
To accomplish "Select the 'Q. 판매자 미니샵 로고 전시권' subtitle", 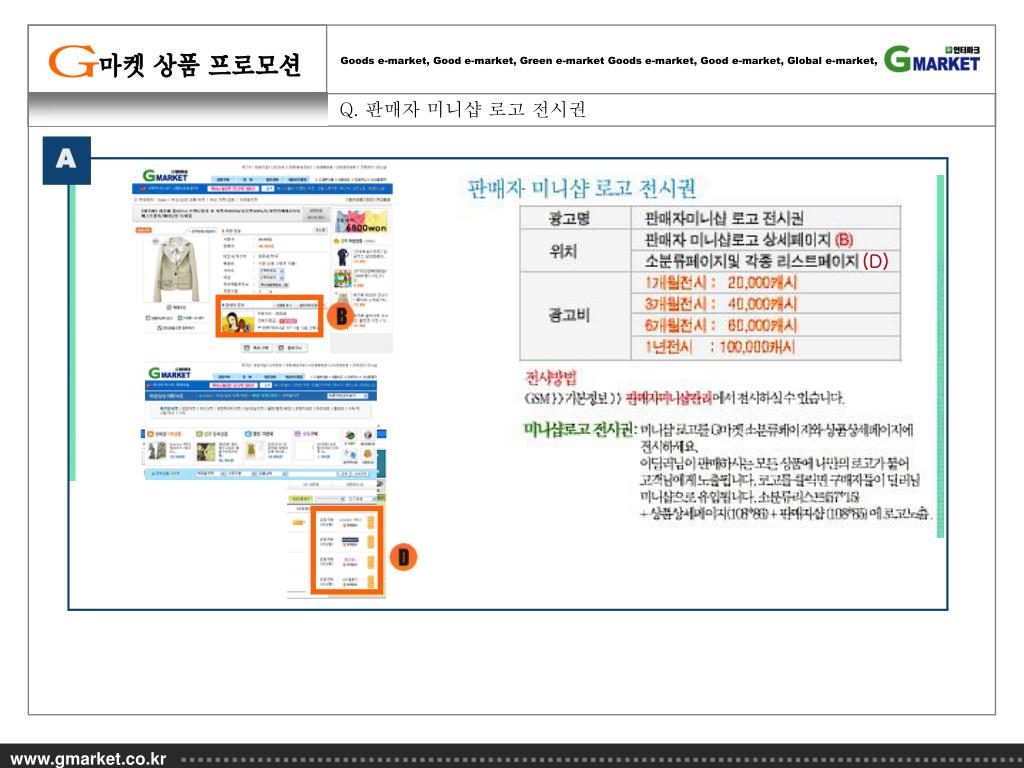I will pyautogui.click(x=462, y=109).
